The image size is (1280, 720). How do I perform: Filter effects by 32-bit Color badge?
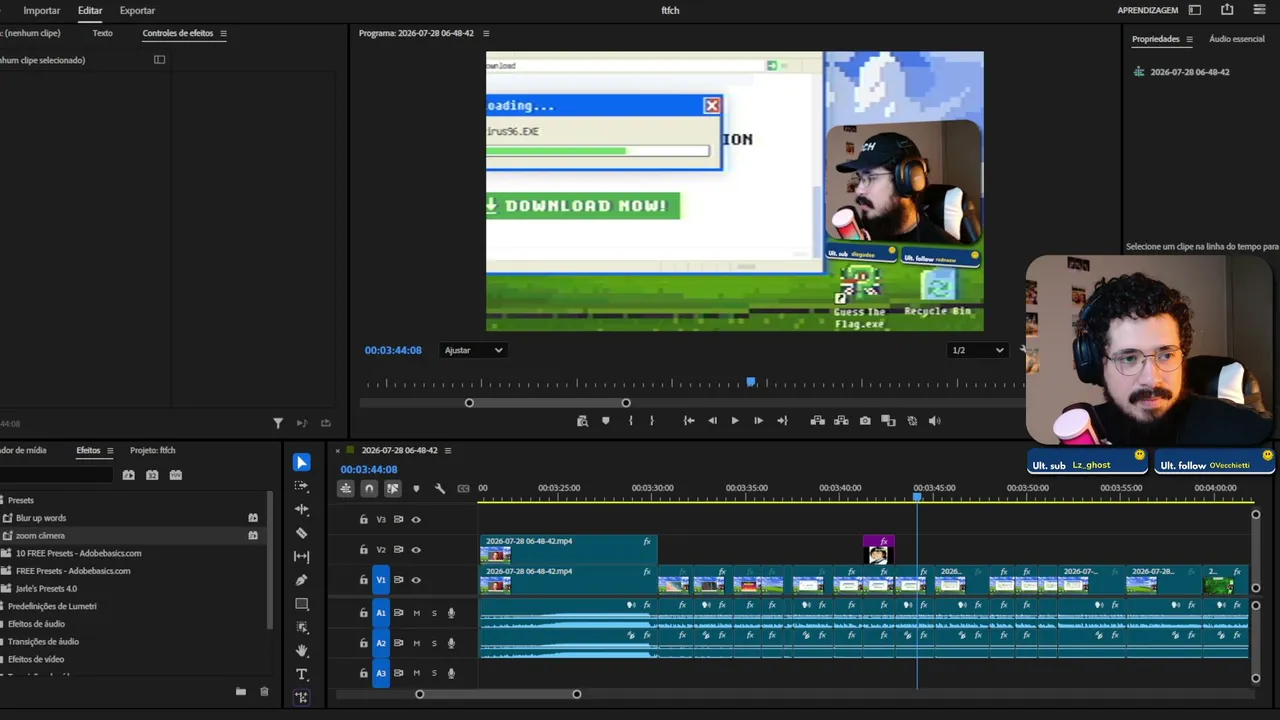(152, 475)
